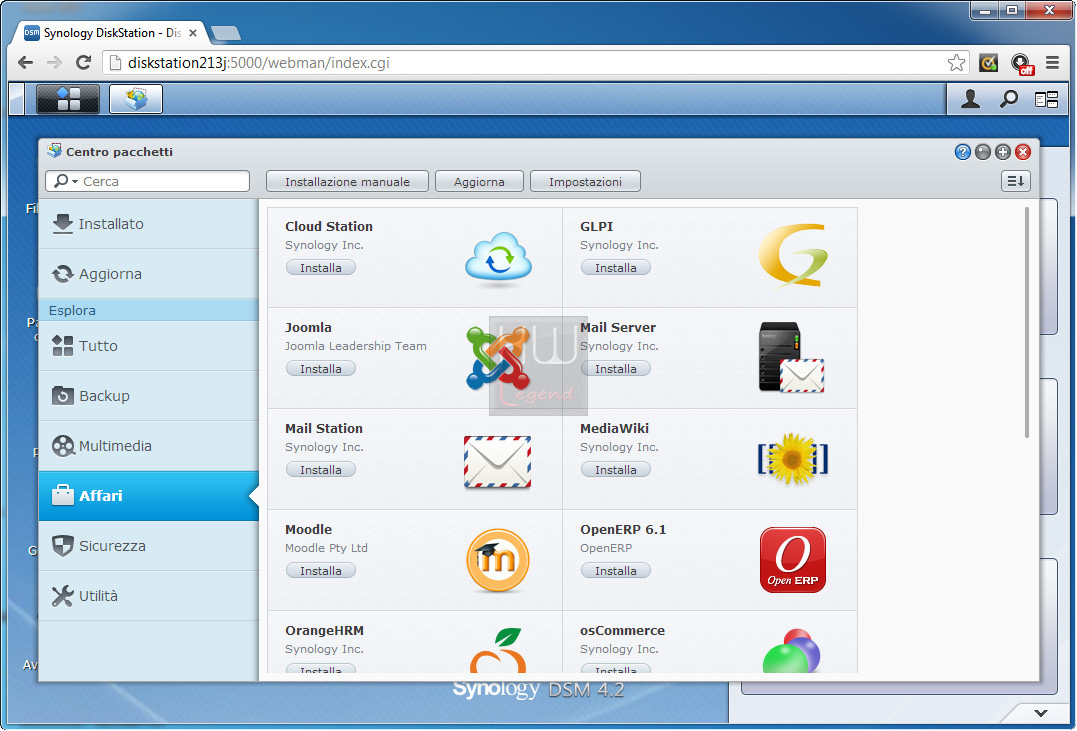Screen dimensions: 1077x731
Task: Click the OpenERP red logo icon
Action: [793, 560]
